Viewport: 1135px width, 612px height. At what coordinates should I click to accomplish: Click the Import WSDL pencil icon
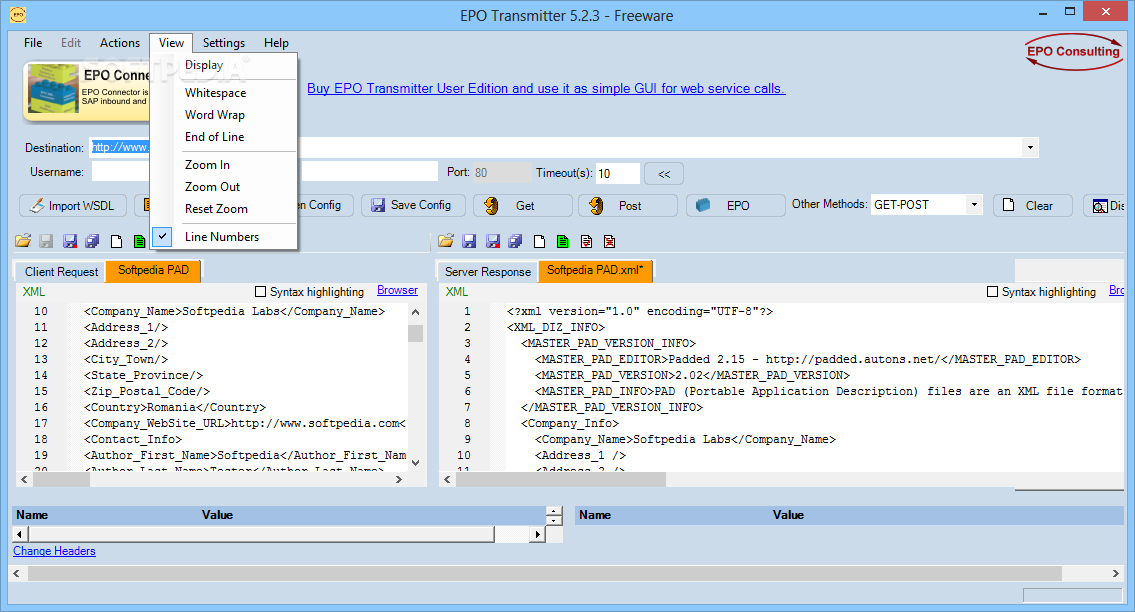(36, 206)
